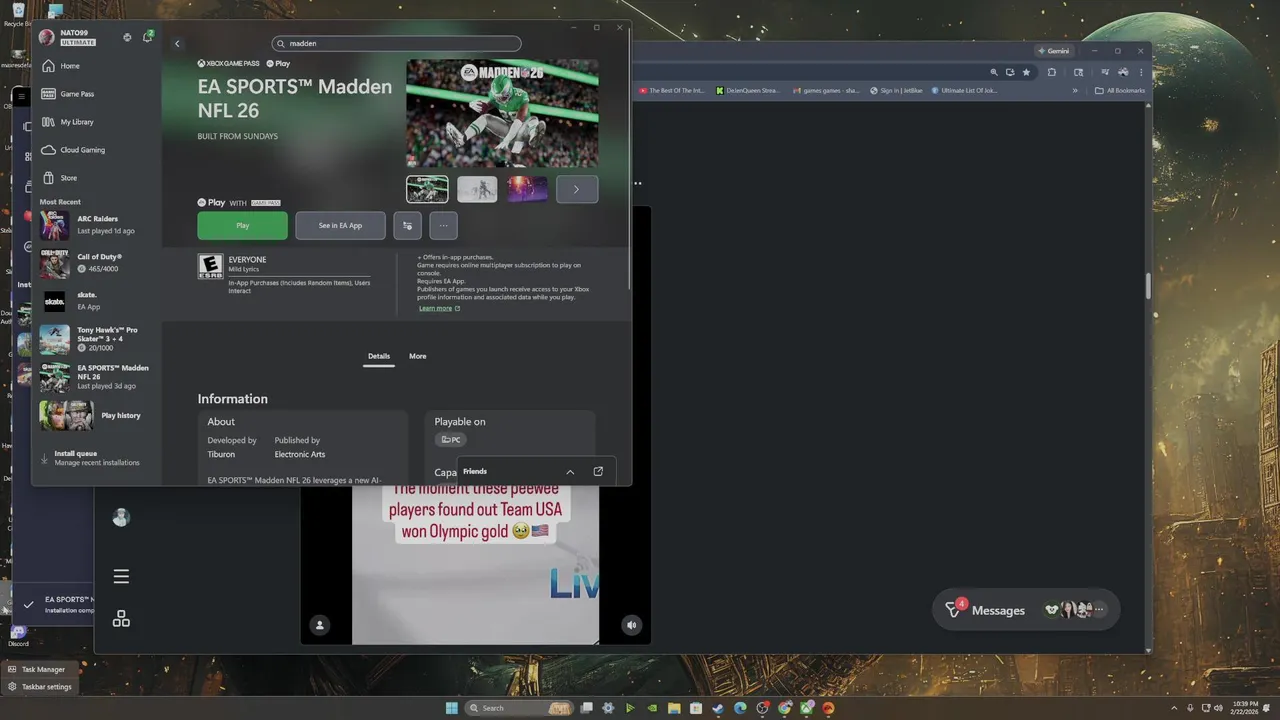Image resolution: width=1280 pixels, height=720 pixels.
Task: Open ARC Raiders from Most Recent
Action: click(97, 225)
